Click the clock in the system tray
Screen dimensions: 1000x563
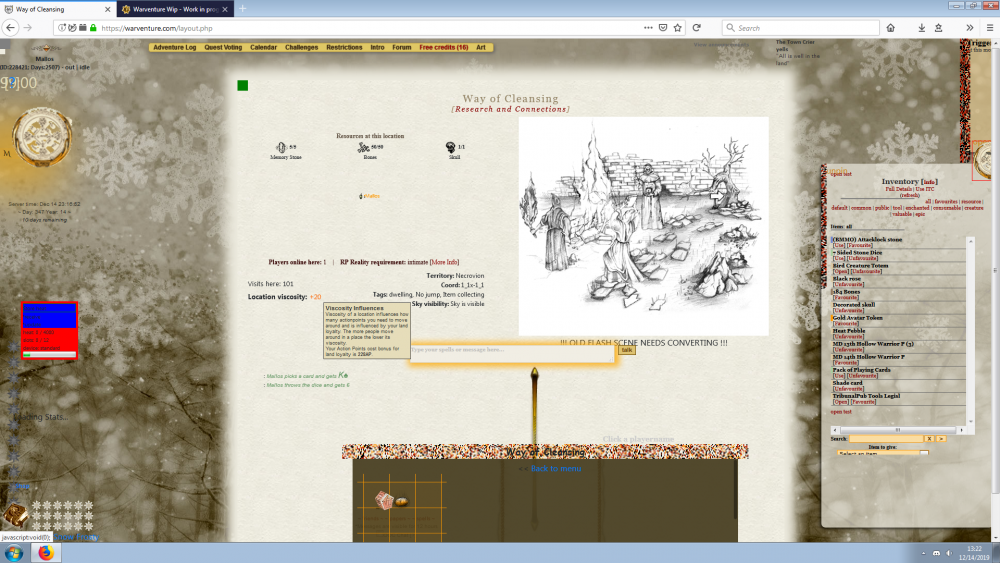click(x=974, y=553)
